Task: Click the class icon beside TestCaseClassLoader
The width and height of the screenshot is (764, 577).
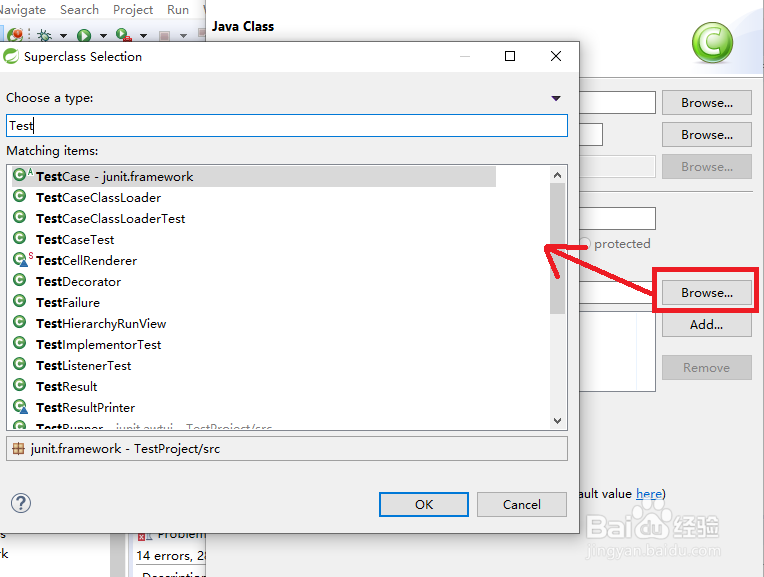Action: 19,196
